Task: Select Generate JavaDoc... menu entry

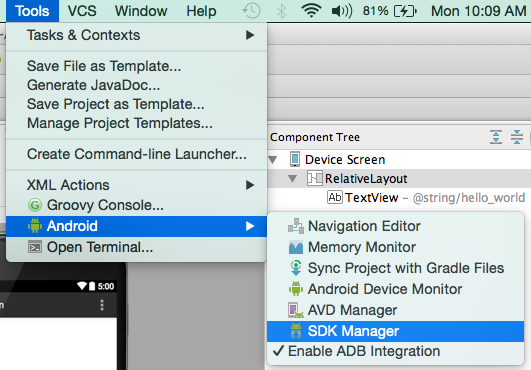Action: (136, 85)
